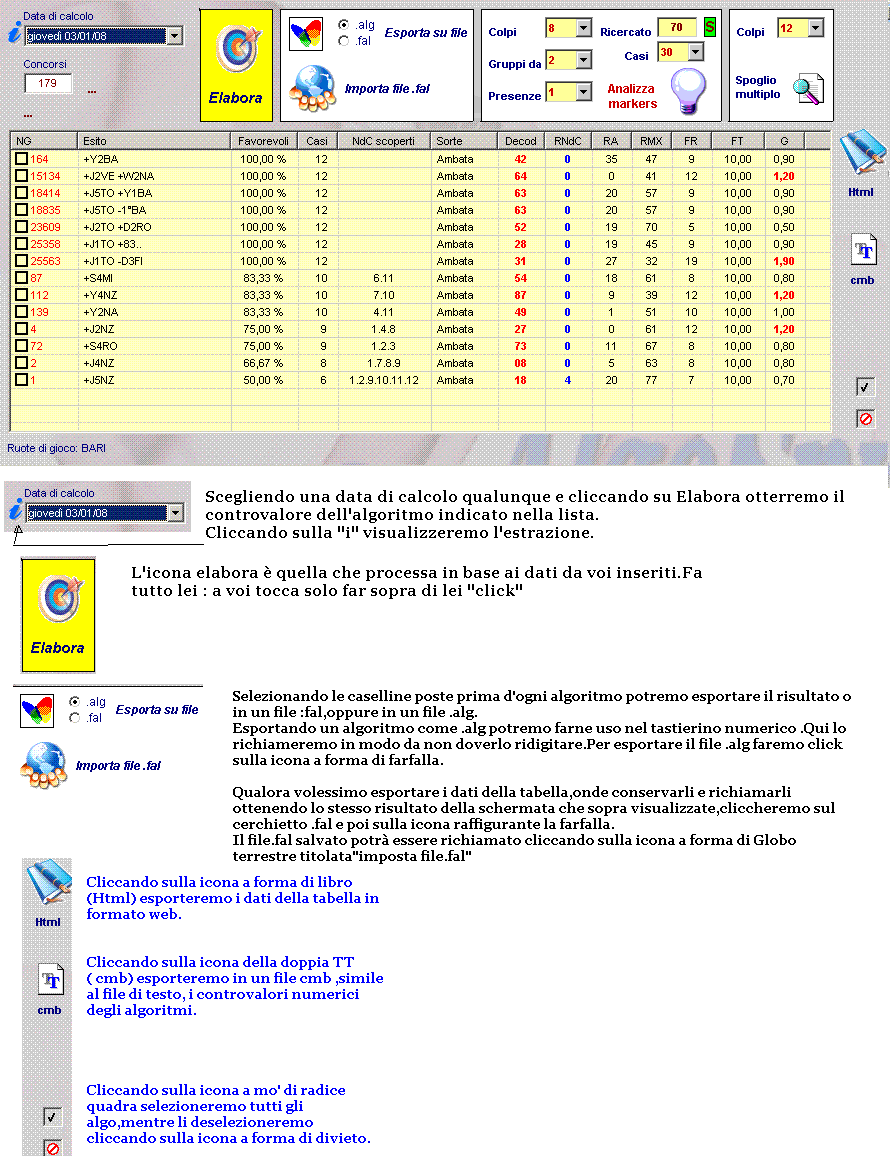Image resolution: width=890 pixels, height=1159 pixels.
Task: Open the Casi dropdown showing 30
Action: pyautogui.click(x=696, y=52)
